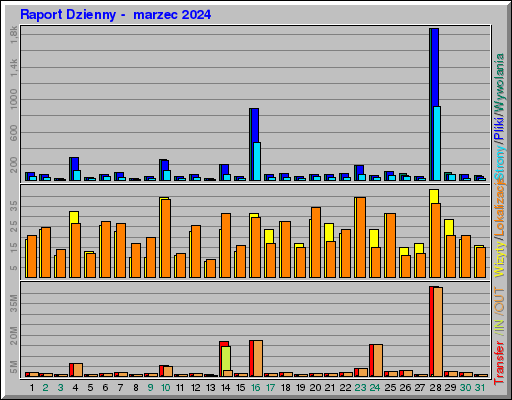Click the 'Raport Dzienny - marzec 2024' title

[x=116, y=15]
